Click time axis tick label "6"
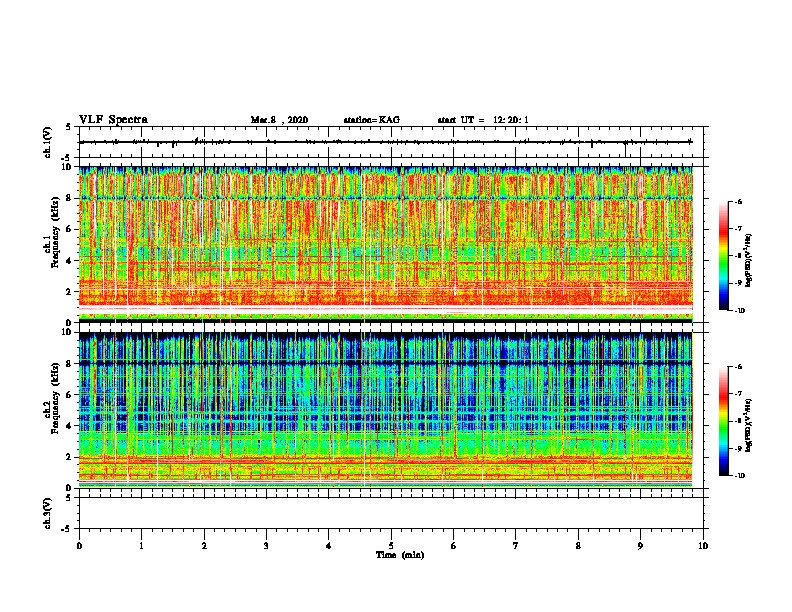This screenshot has height=612, width=792. click(x=454, y=546)
